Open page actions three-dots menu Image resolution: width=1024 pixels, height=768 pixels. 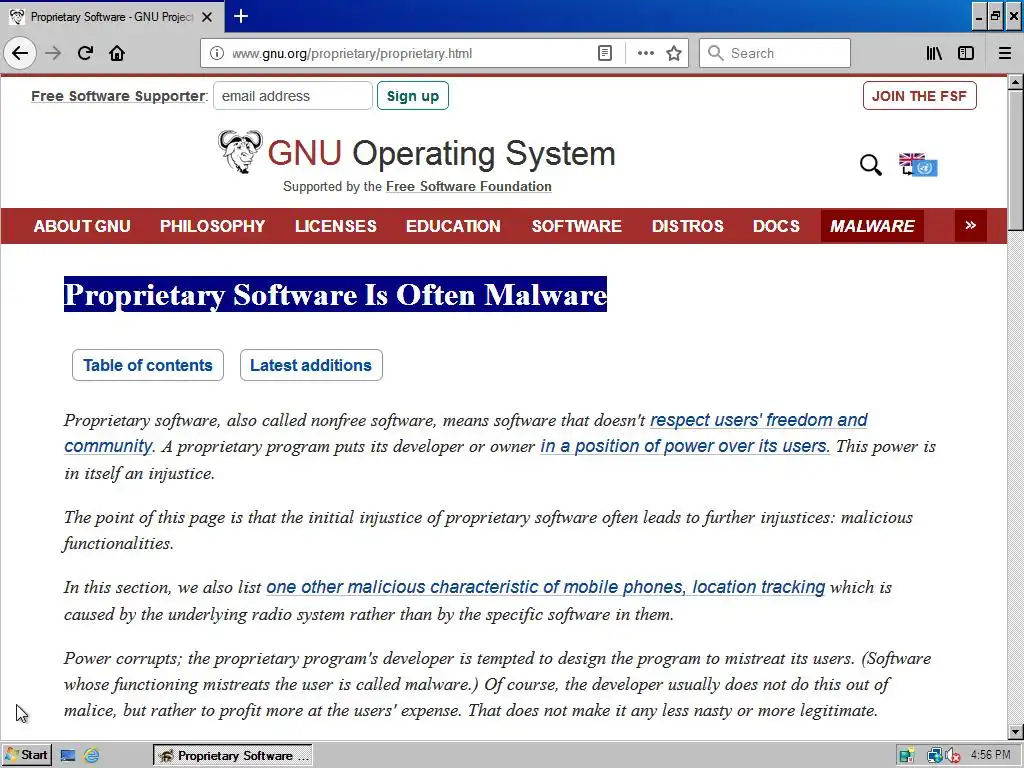click(x=645, y=53)
